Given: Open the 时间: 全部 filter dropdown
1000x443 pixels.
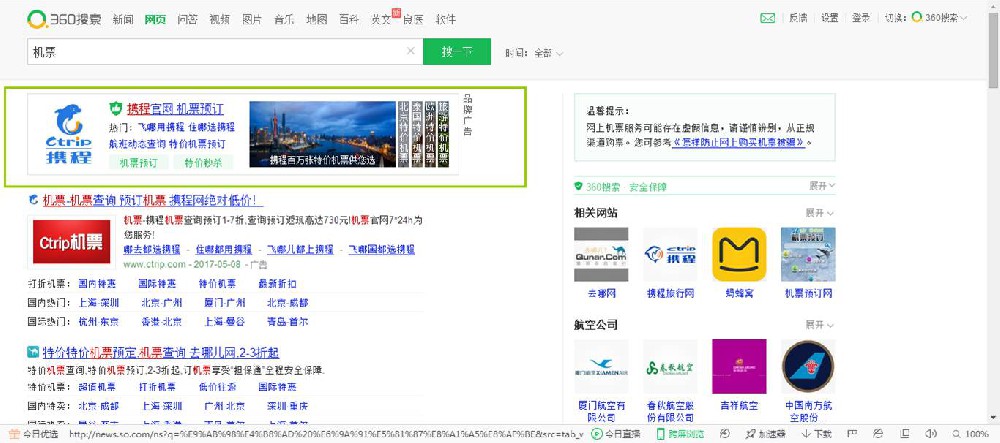Looking at the screenshot, I should pos(534,54).
